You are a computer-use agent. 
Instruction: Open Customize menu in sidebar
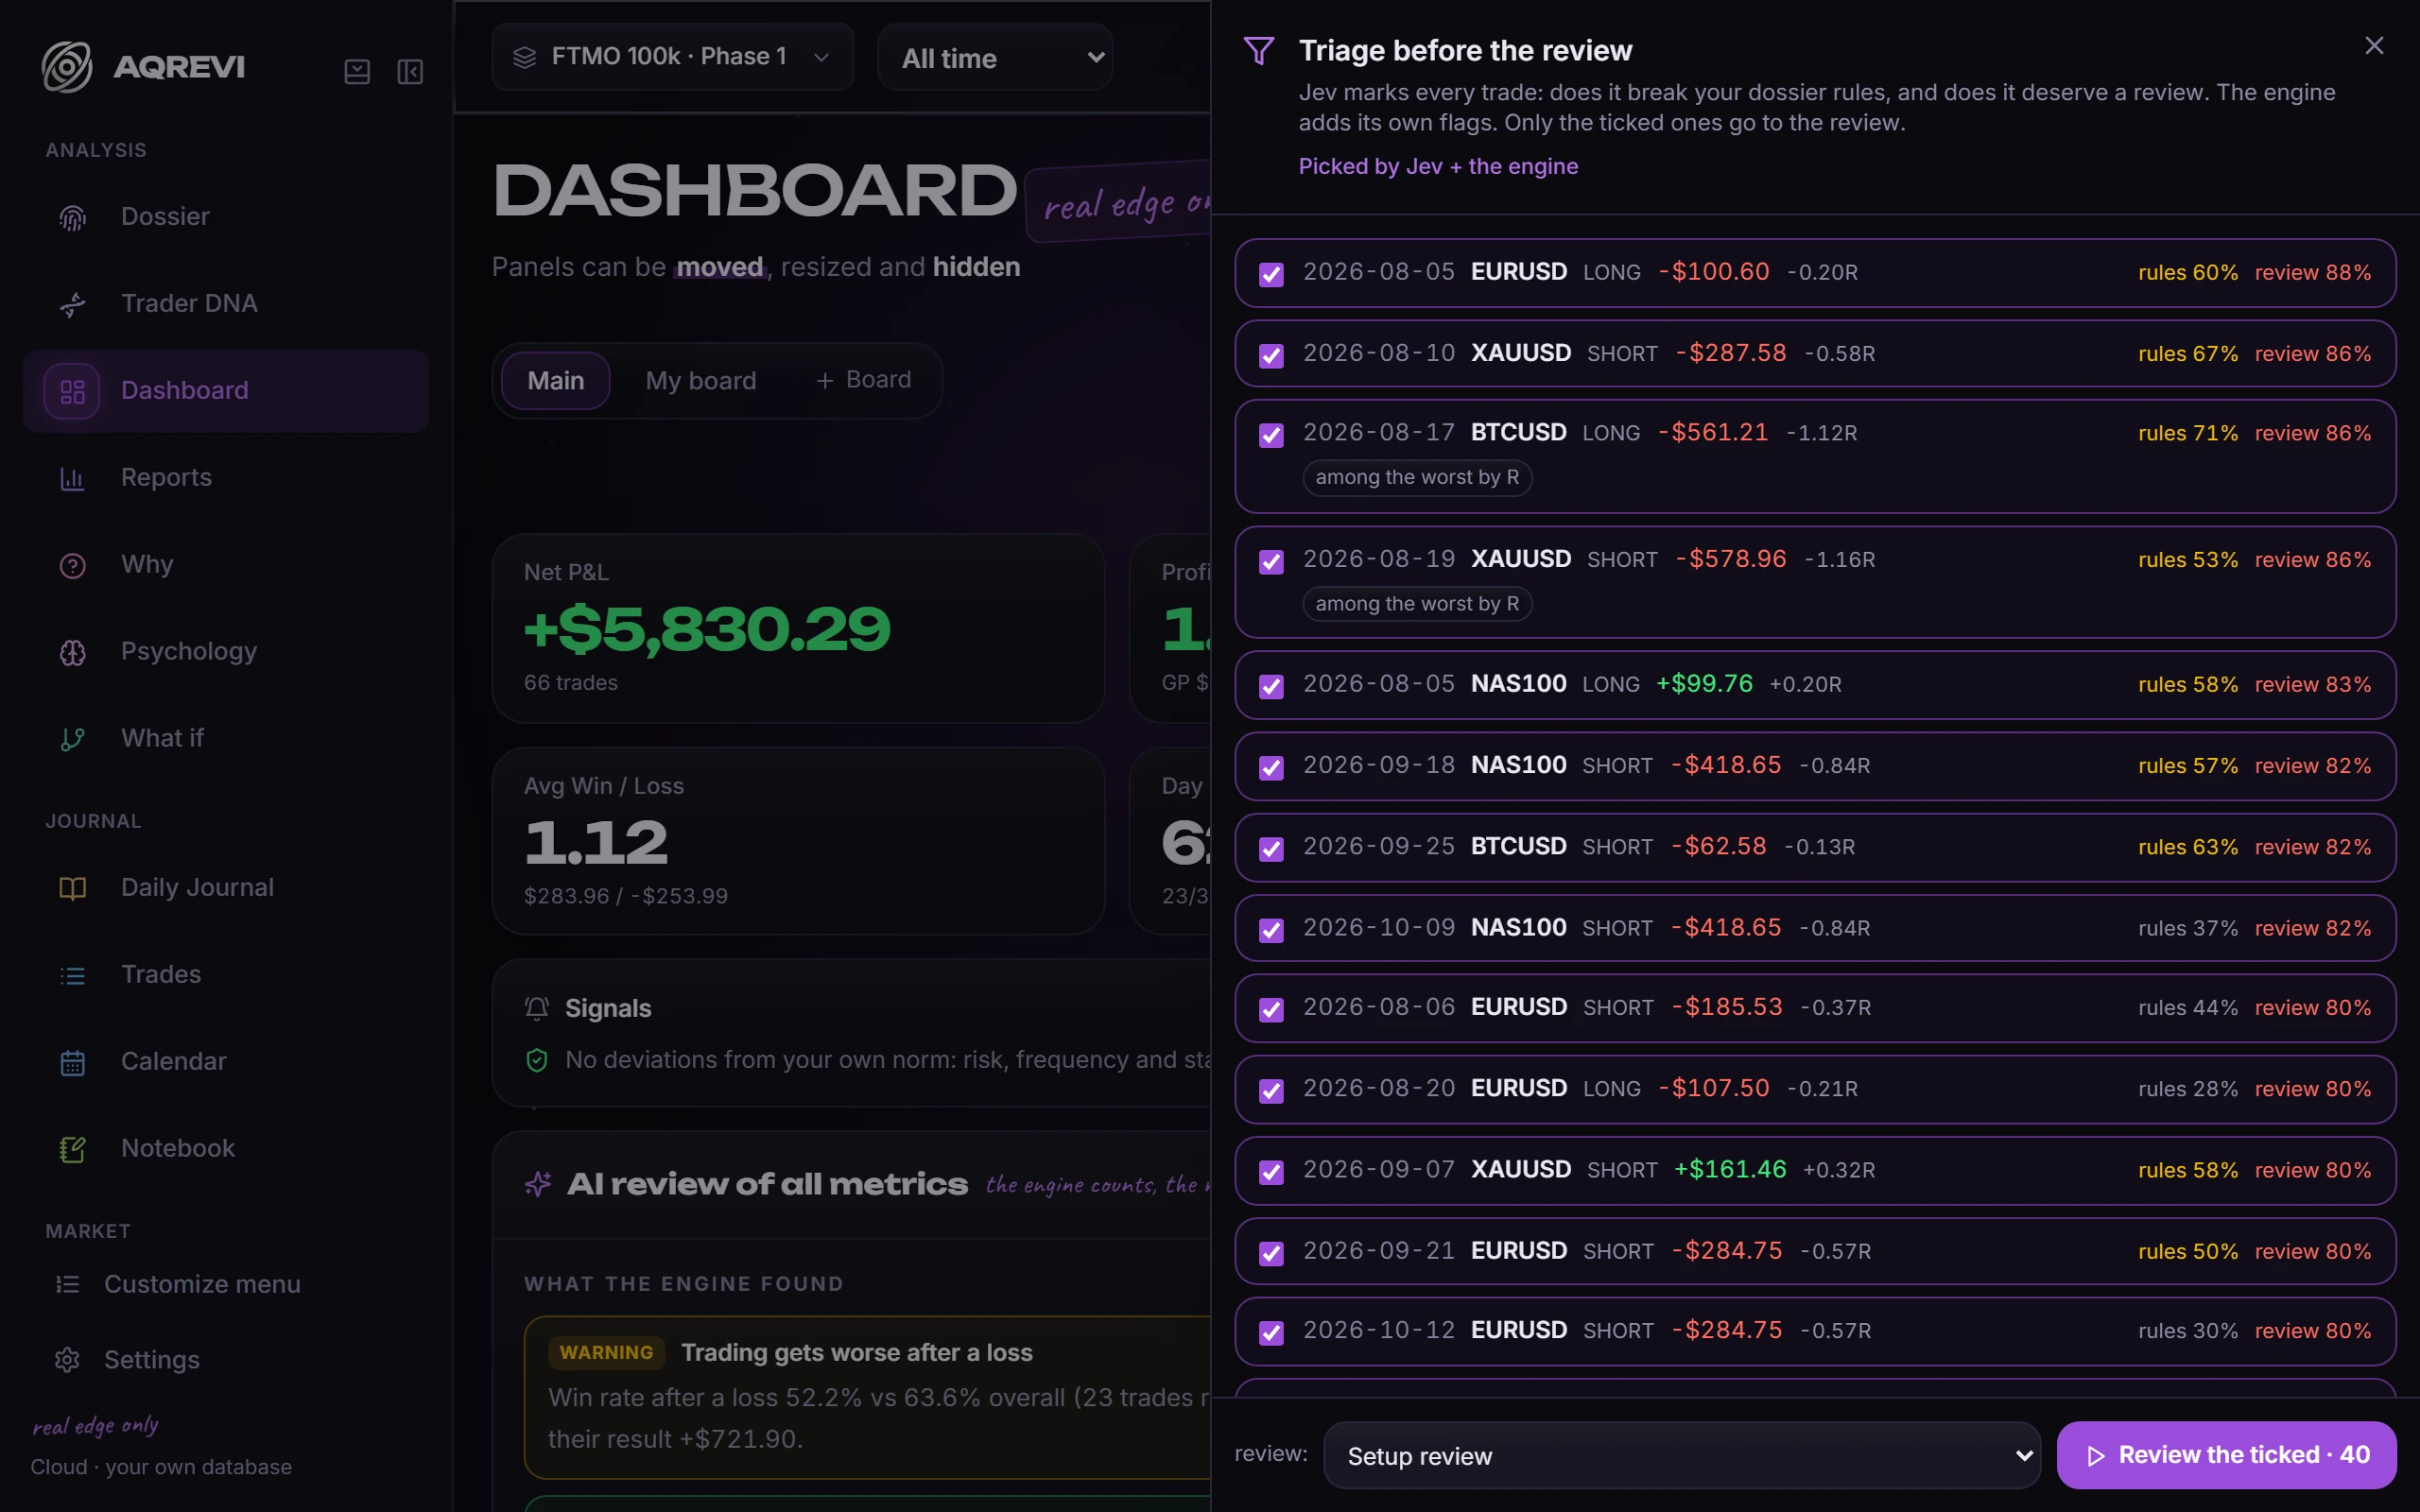178,1284
